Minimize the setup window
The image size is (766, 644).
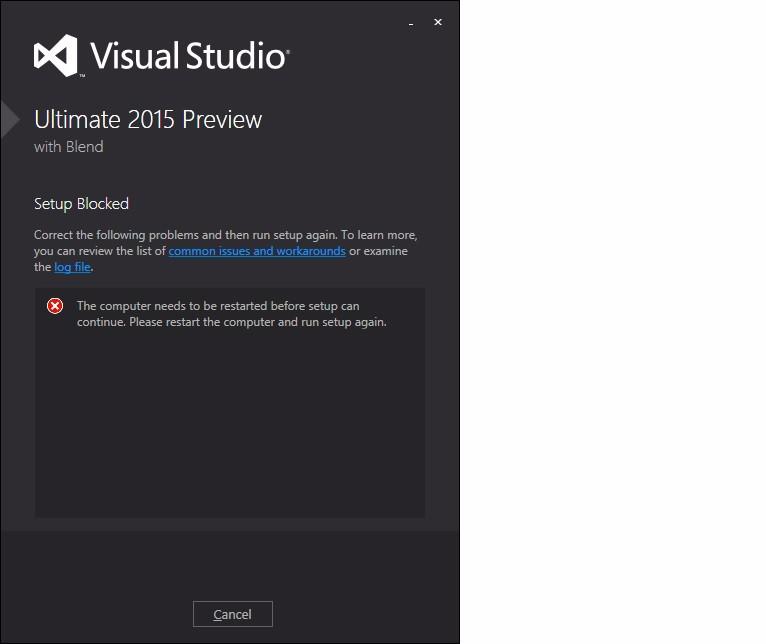[x=411, y=22]
